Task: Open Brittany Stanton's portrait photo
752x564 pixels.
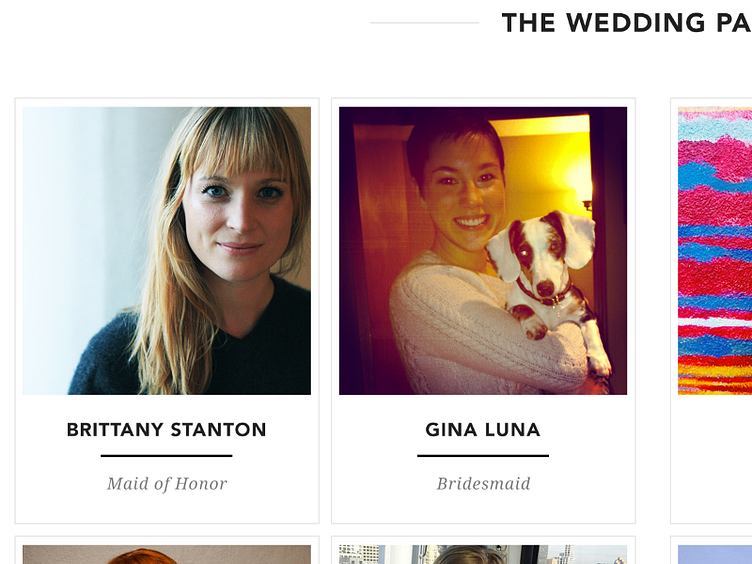Action: [166, 251]
